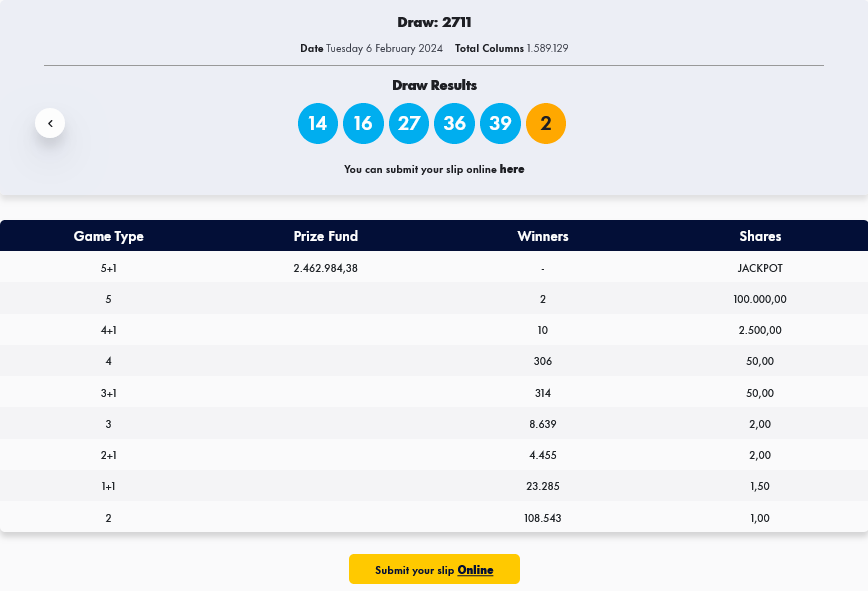Go to the previous draw with left arrow

(x=50, y=123)
